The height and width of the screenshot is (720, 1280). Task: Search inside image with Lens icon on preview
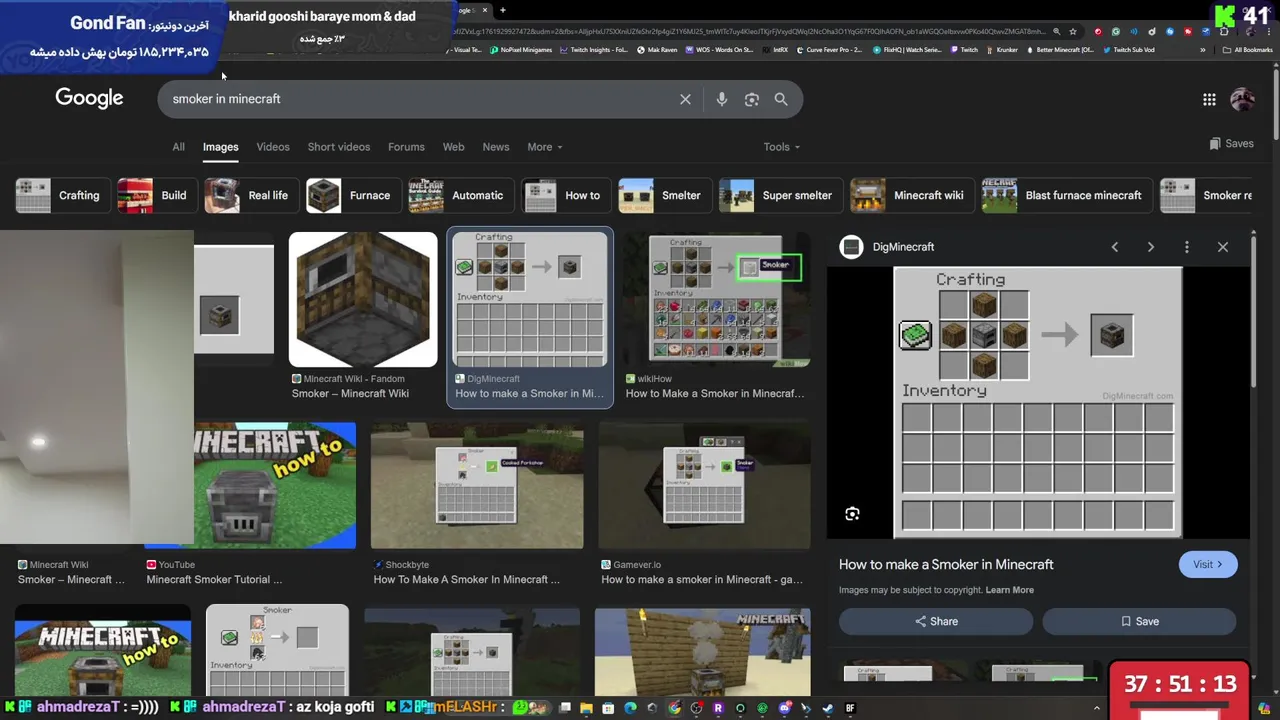coord(852,514)
